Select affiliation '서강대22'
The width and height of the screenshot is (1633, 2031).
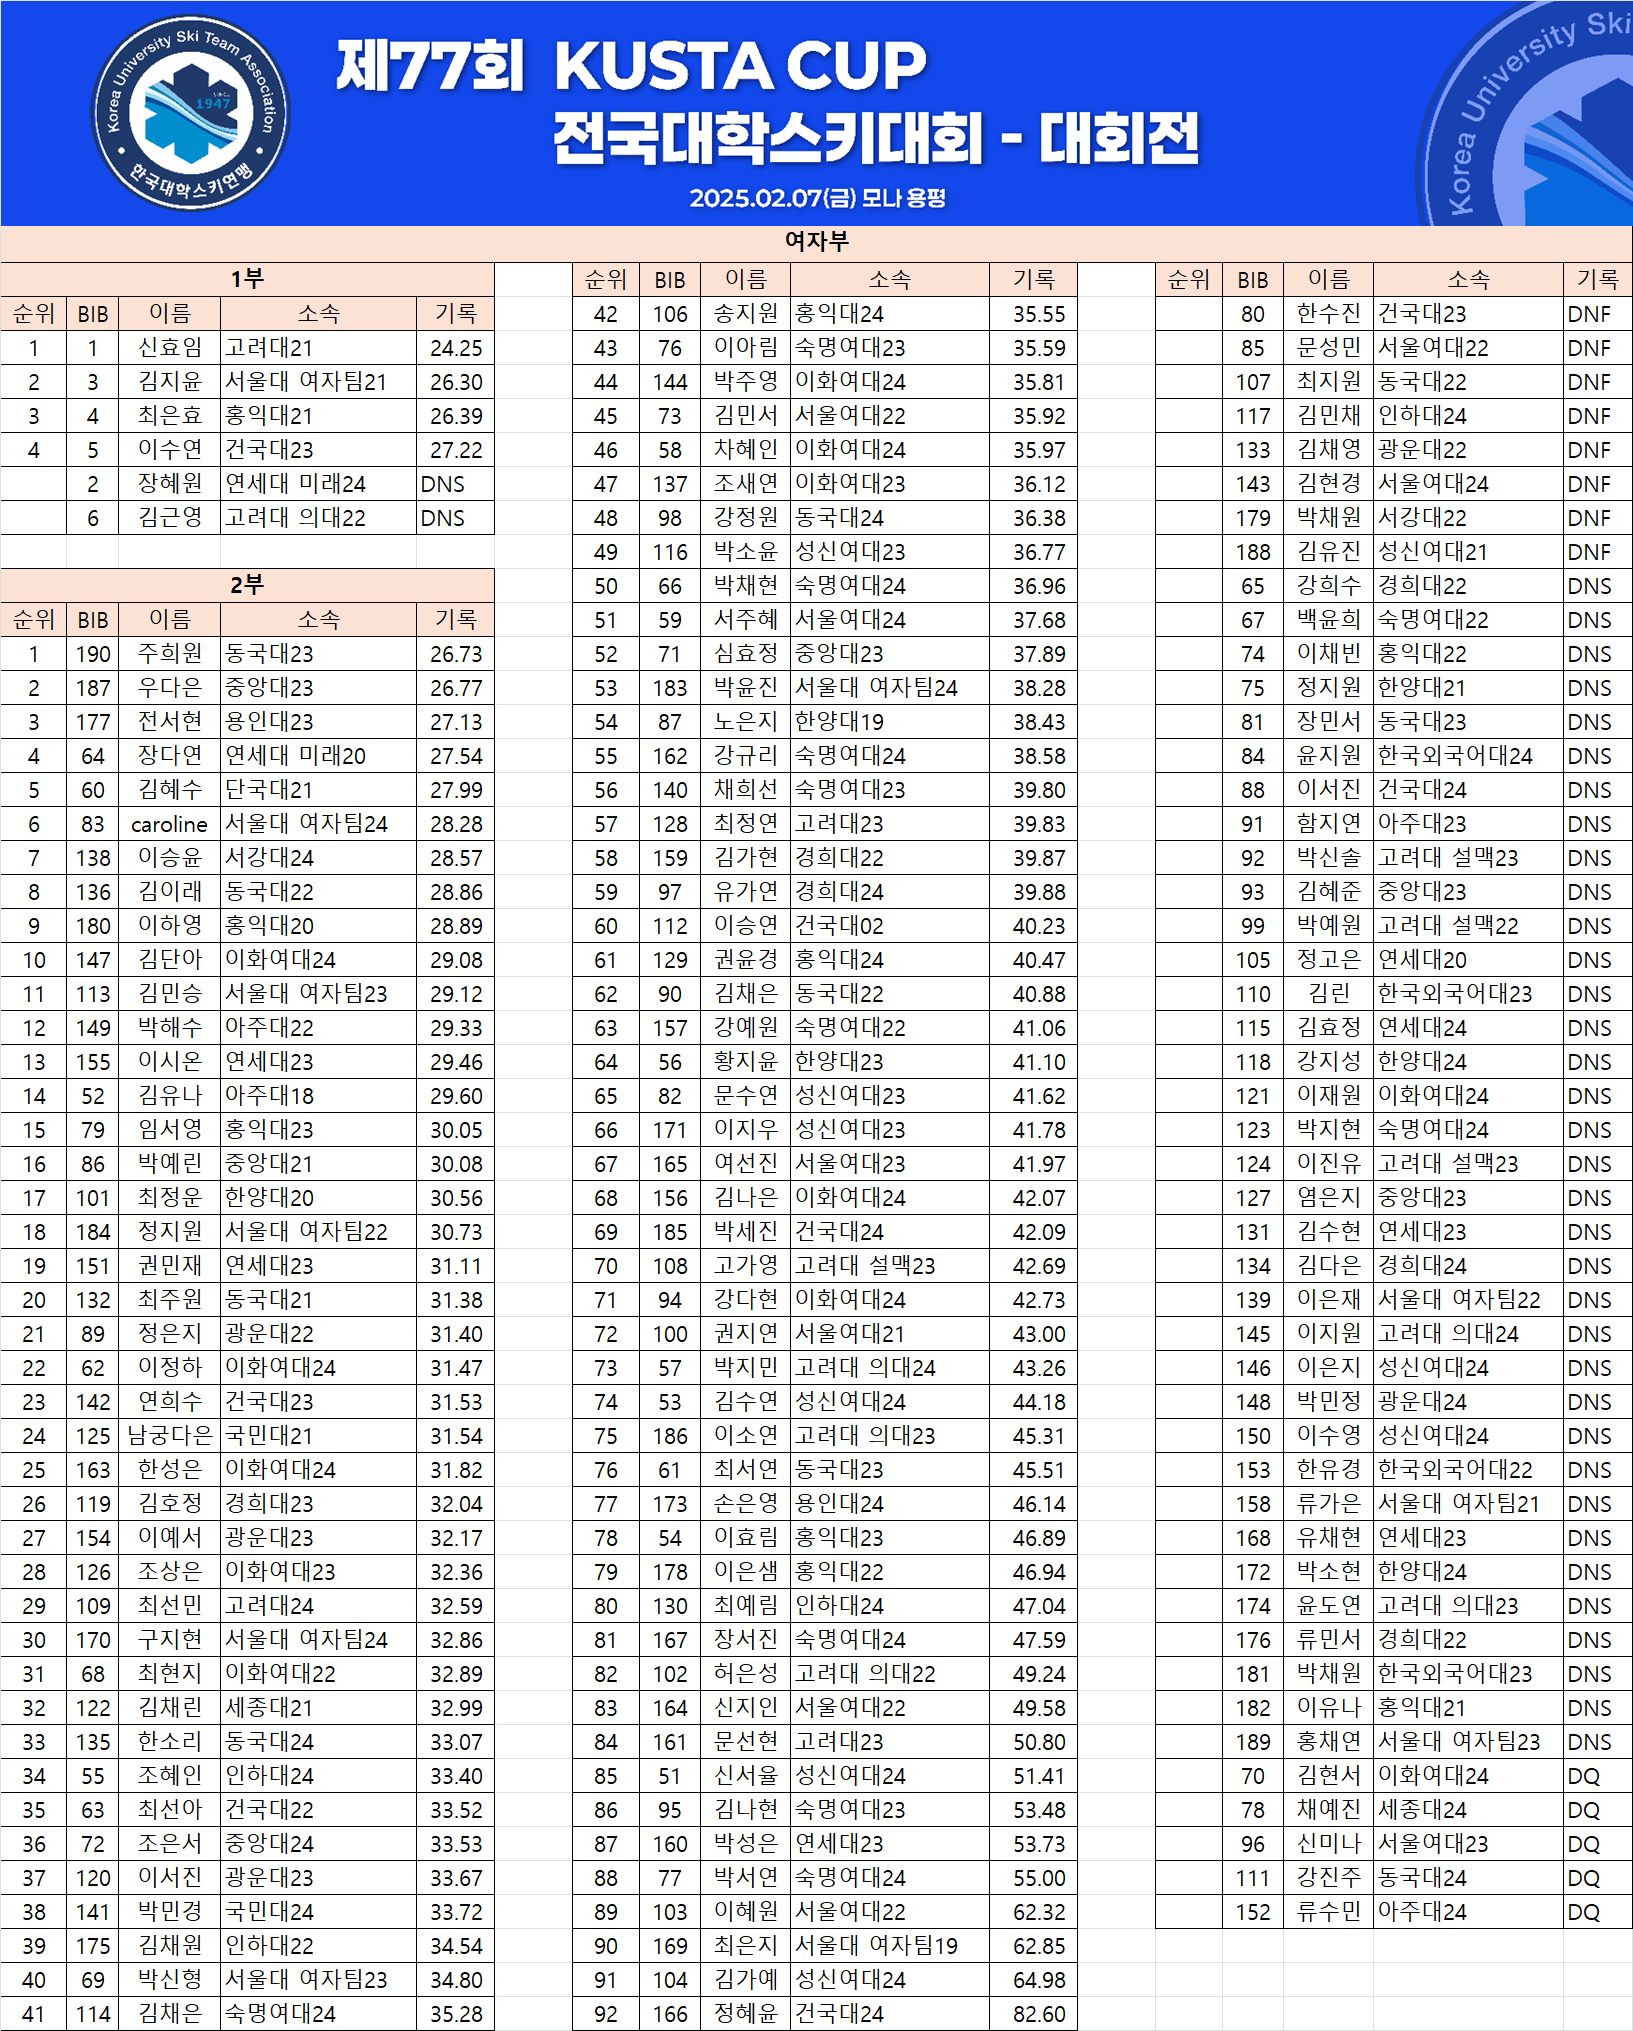tap(1468, 518)
